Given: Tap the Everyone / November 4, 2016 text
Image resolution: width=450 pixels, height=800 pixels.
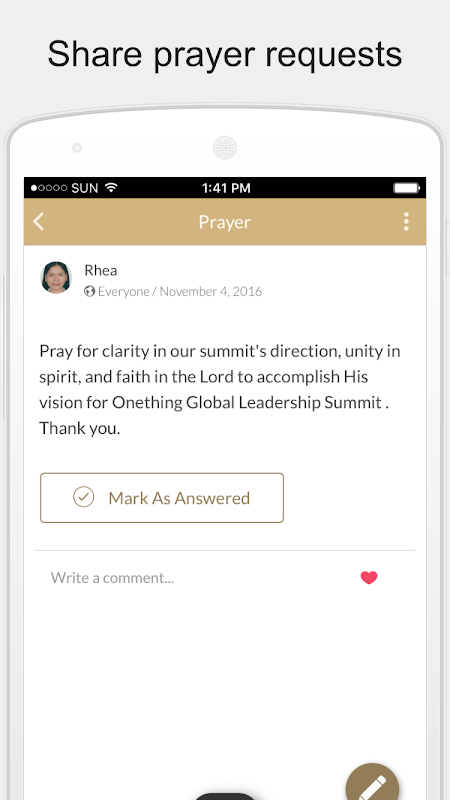Looking at the screenshot, I should point(180,291).
